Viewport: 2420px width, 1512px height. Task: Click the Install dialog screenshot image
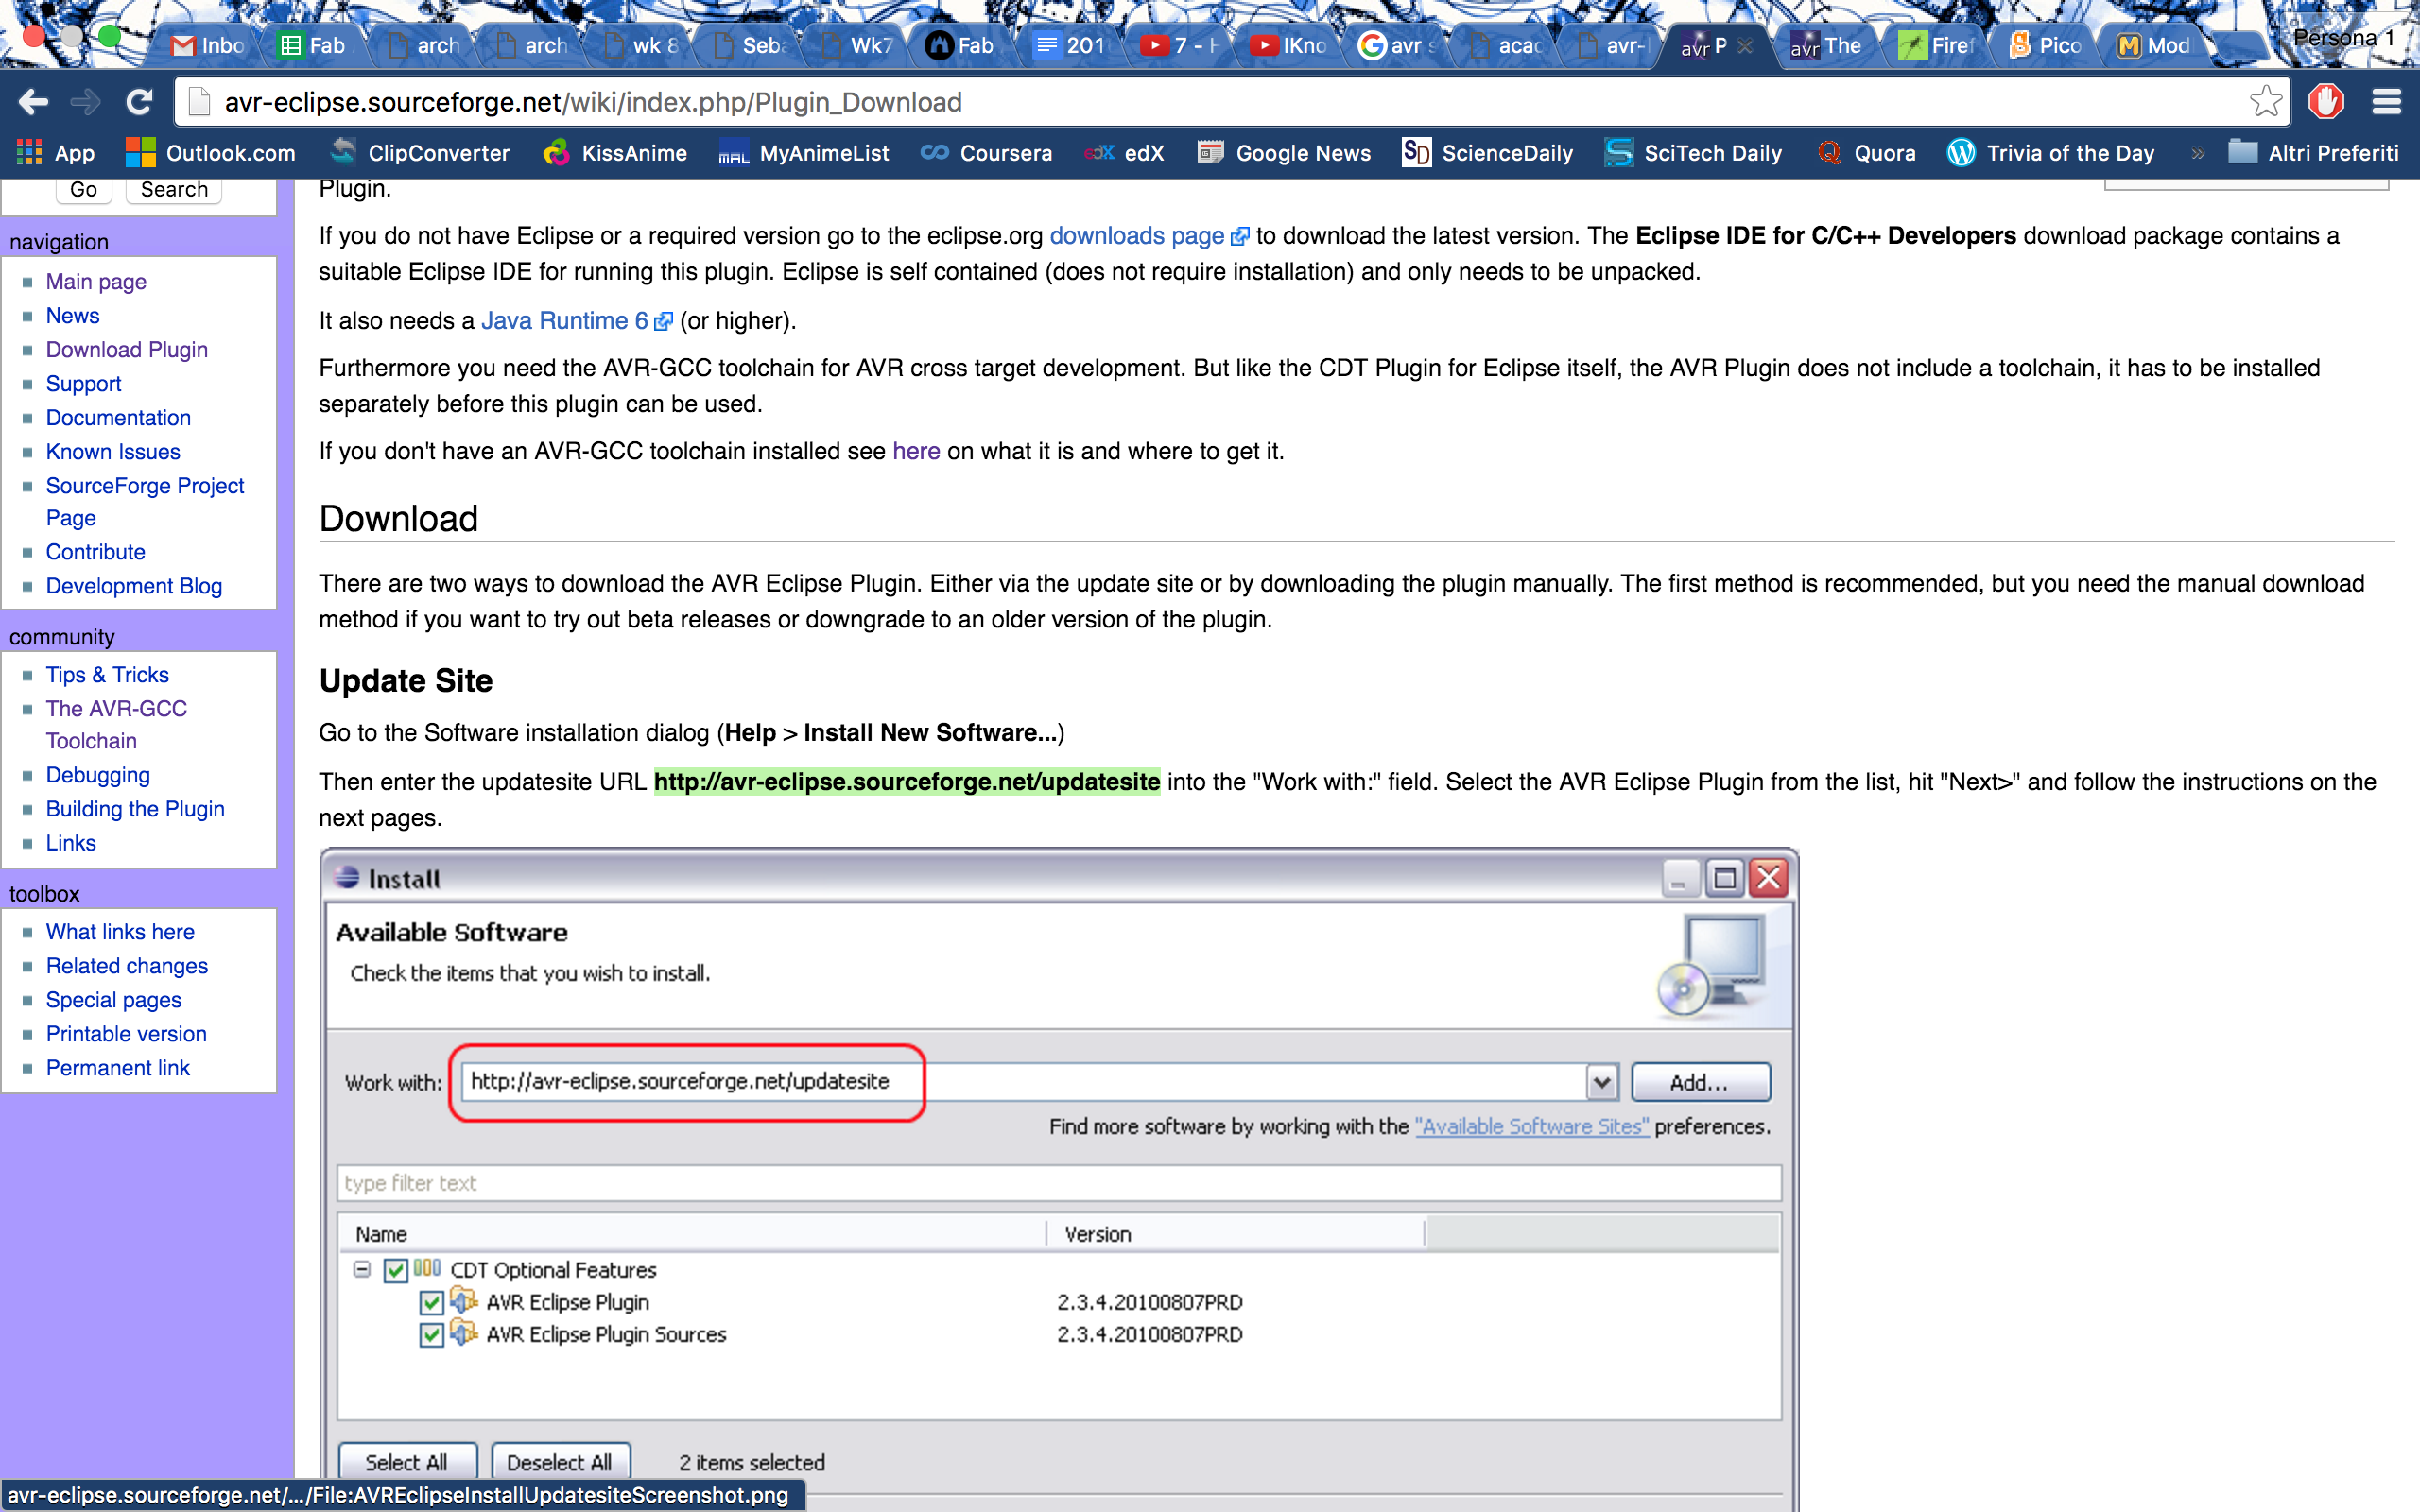[x=1058, y=1180]
